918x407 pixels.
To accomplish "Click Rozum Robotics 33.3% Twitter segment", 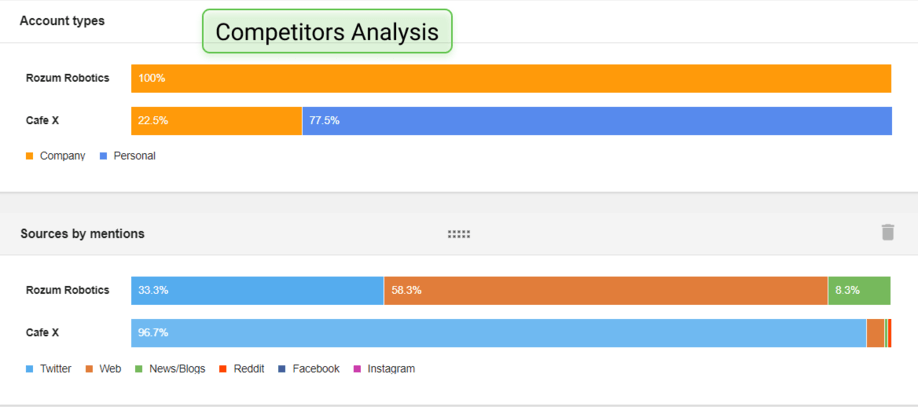I will point(257,290).
